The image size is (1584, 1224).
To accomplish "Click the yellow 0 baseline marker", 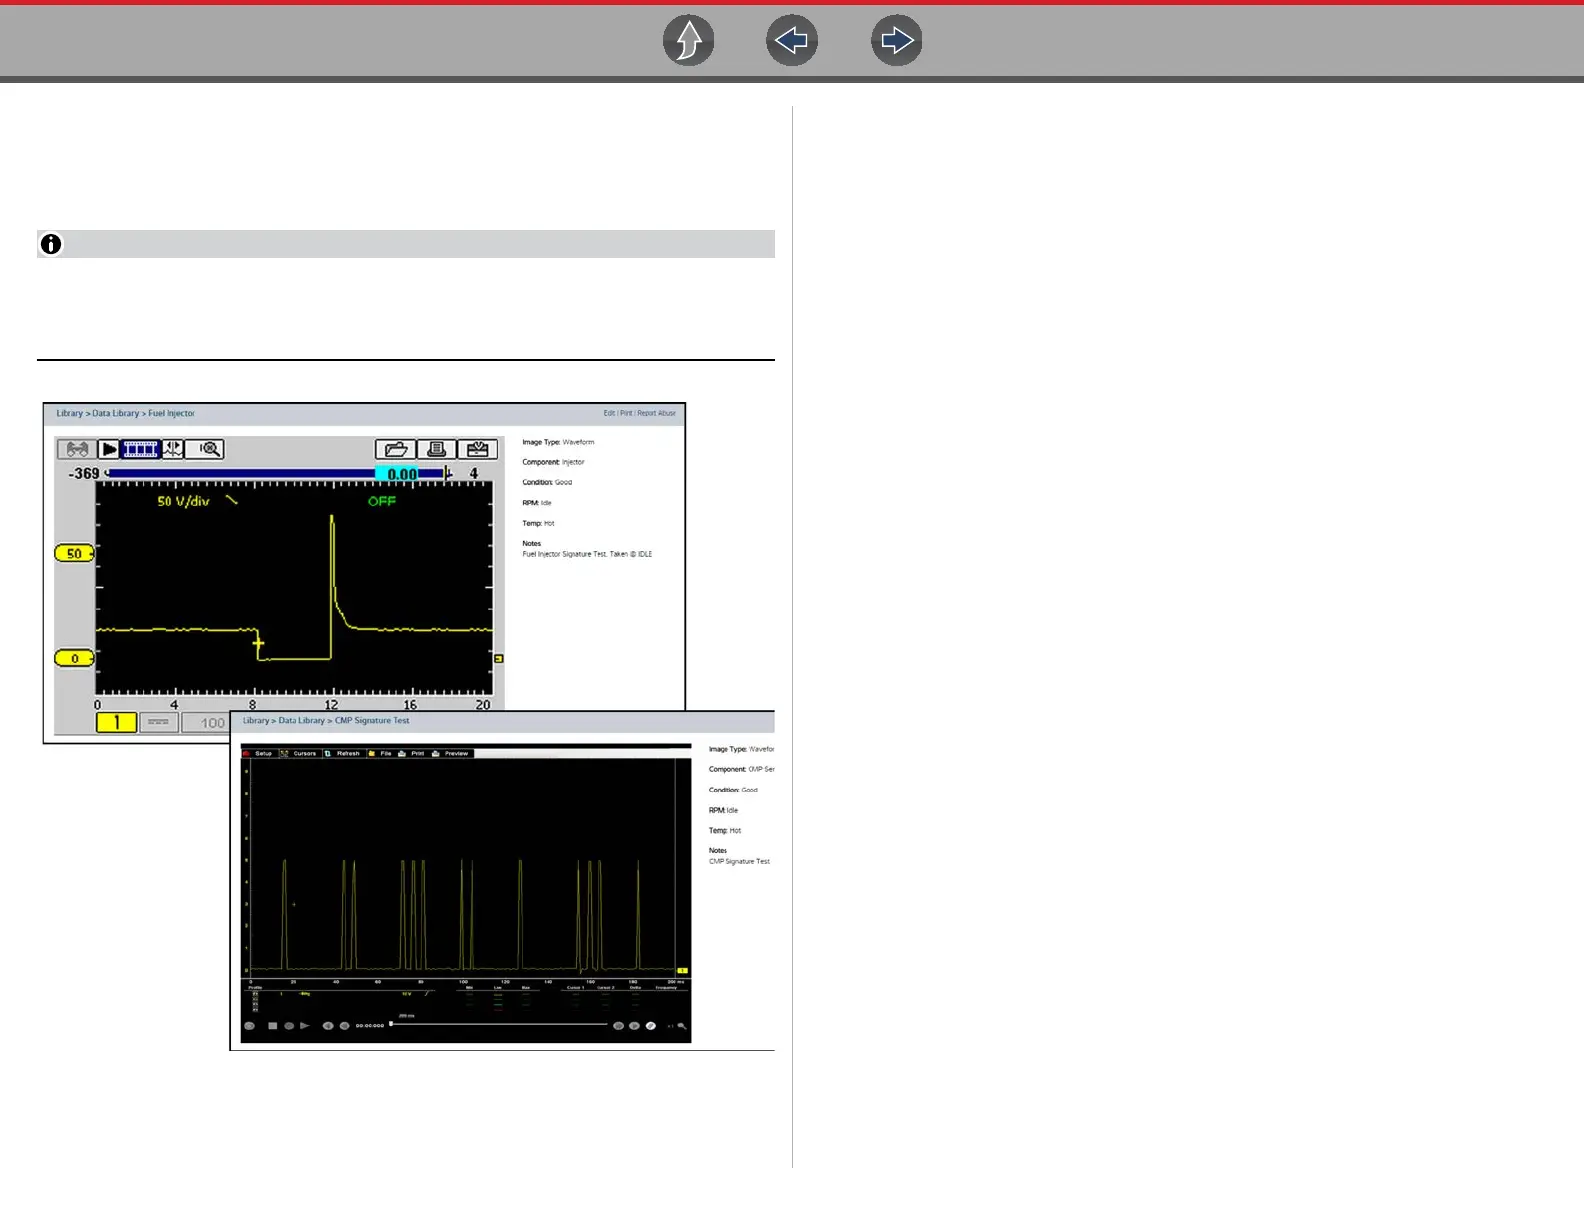I will [x=74, y=658].
